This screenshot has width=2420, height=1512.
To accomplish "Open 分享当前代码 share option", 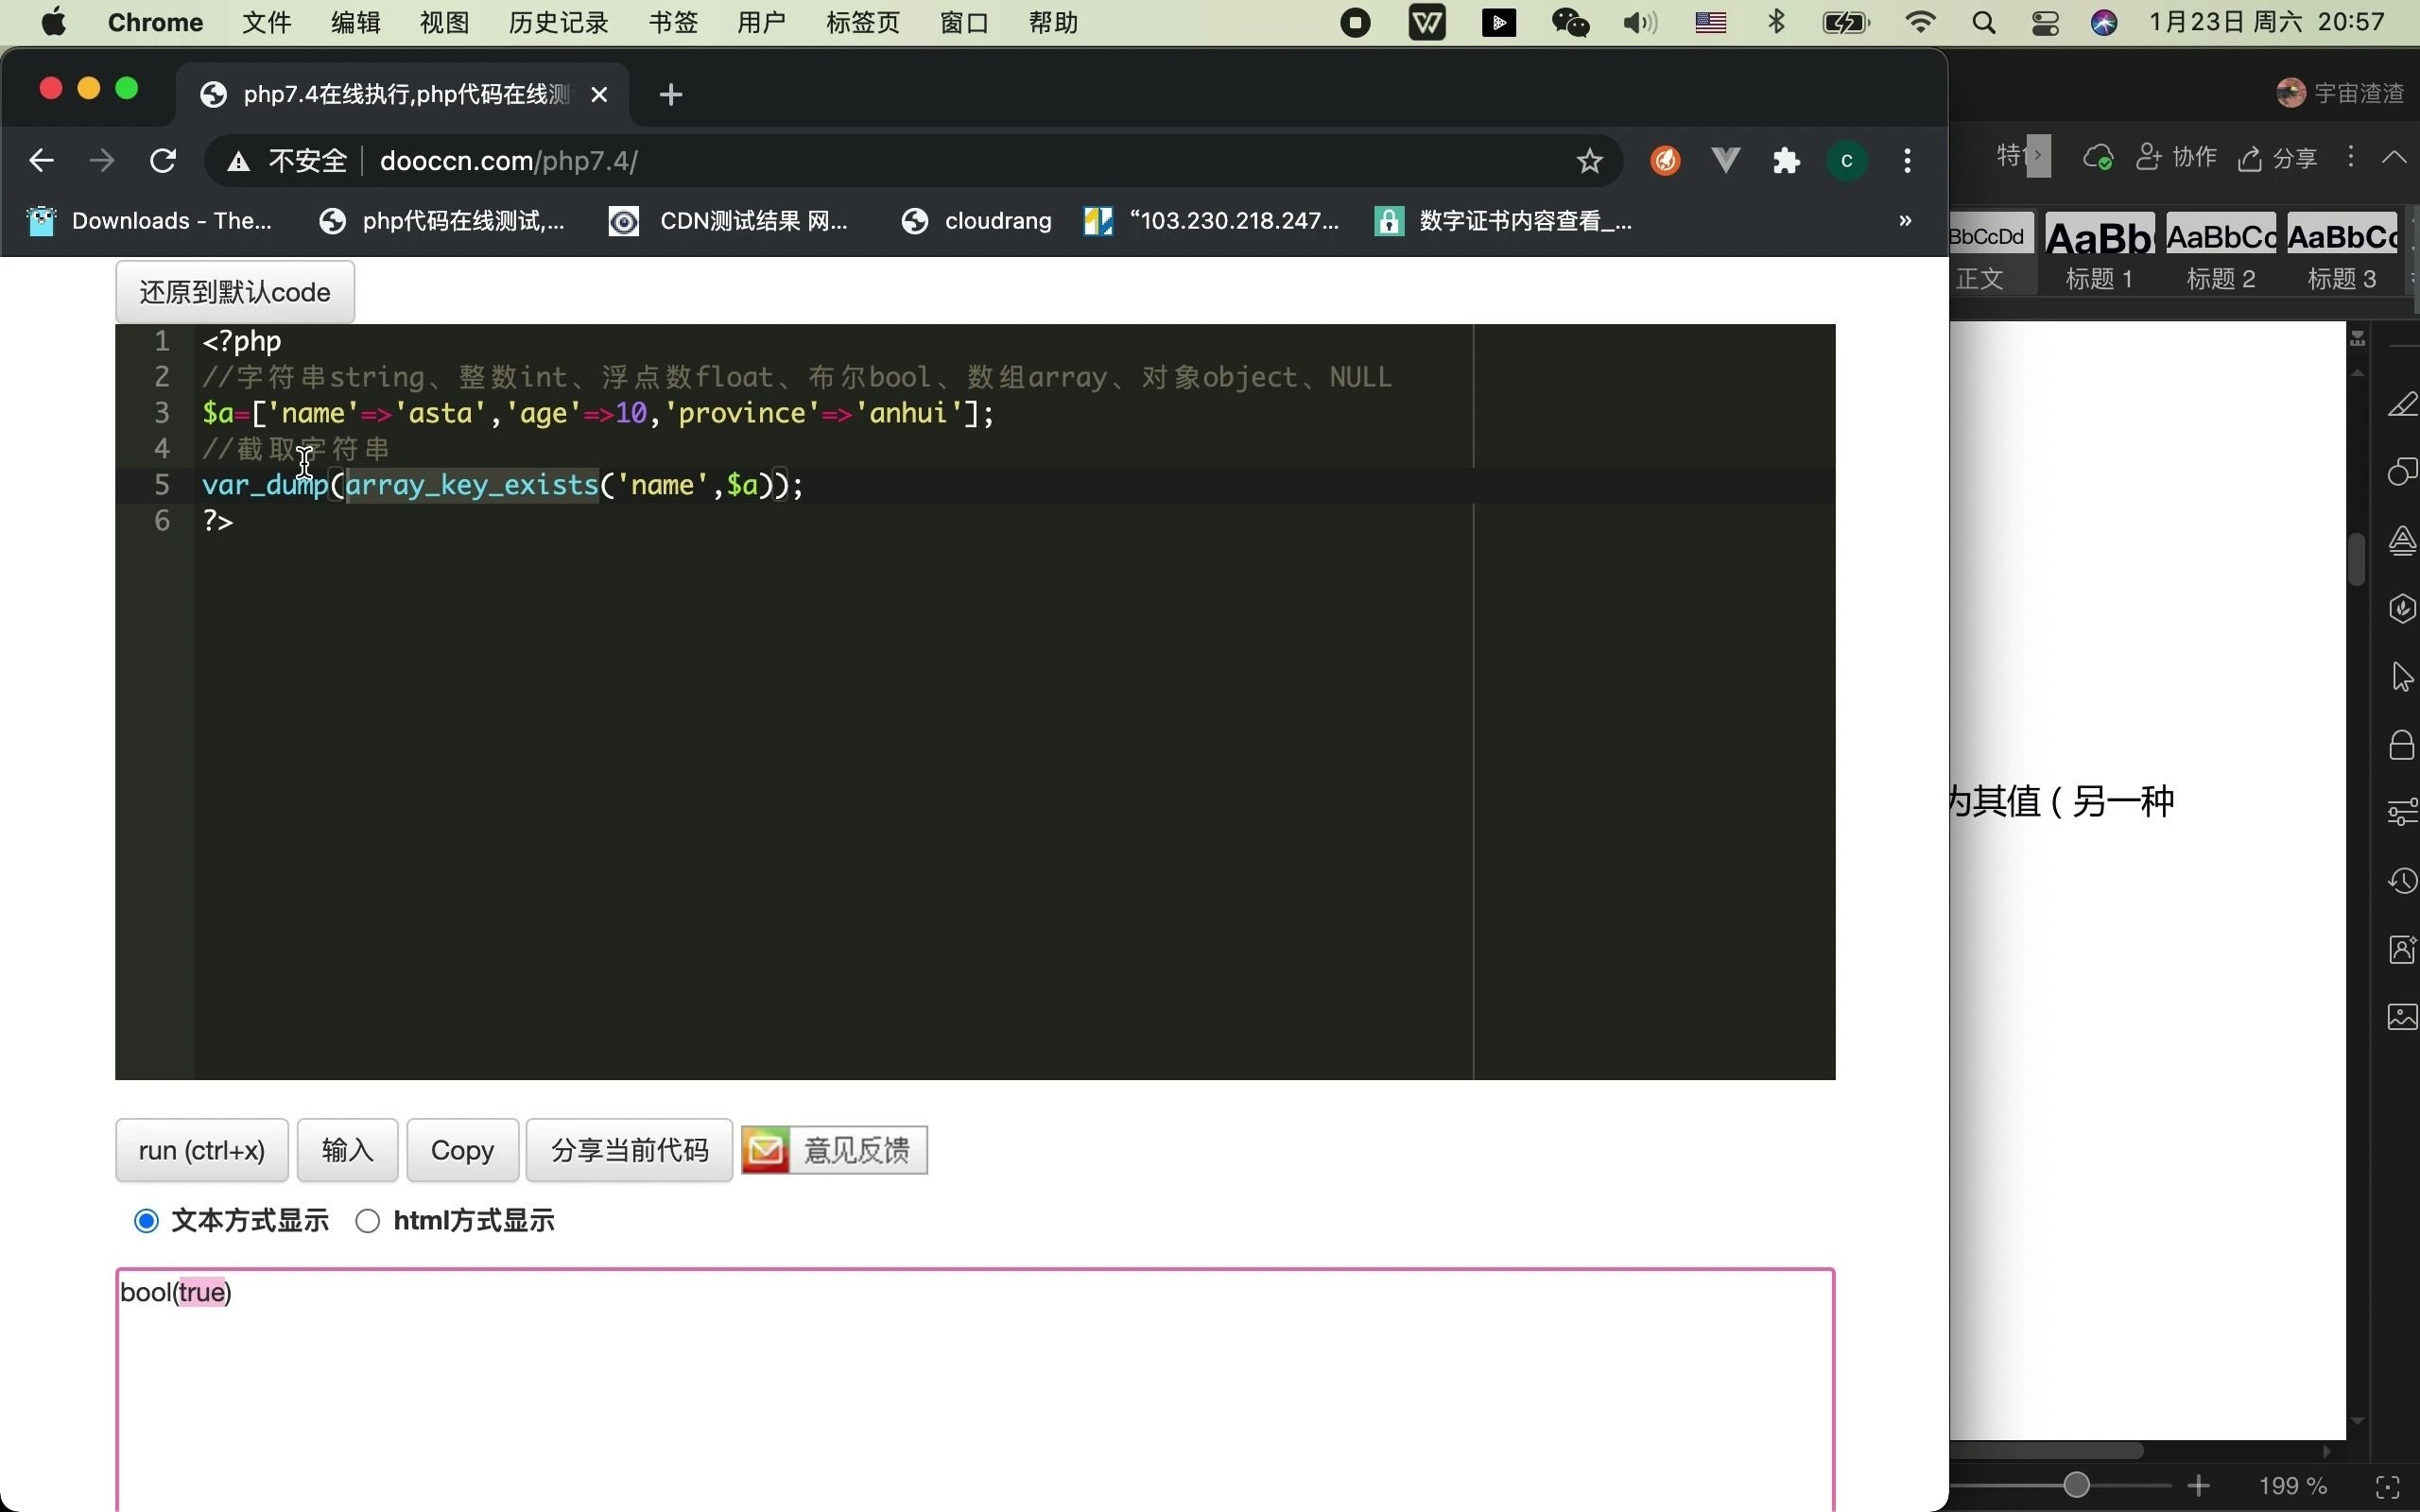I will pos(629,1150).
